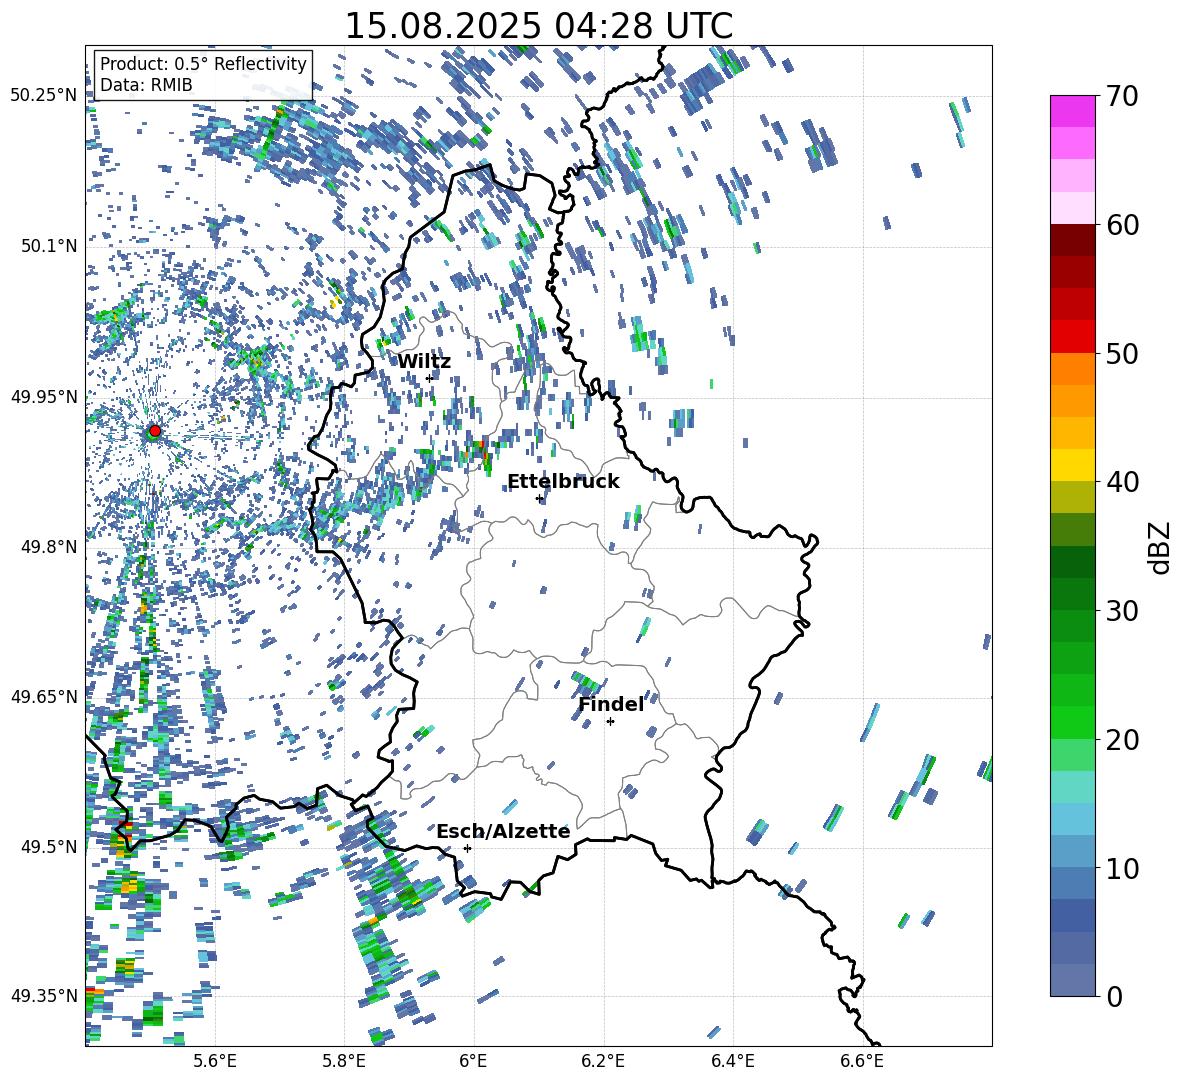
Task: Click the Data: RMIB text
Action: (146, 85)
